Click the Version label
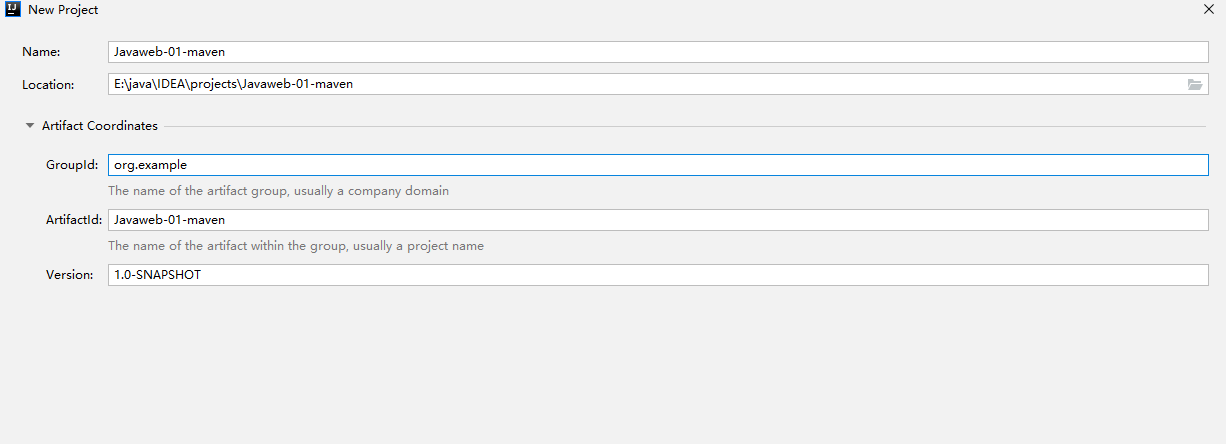 (69, 274)
